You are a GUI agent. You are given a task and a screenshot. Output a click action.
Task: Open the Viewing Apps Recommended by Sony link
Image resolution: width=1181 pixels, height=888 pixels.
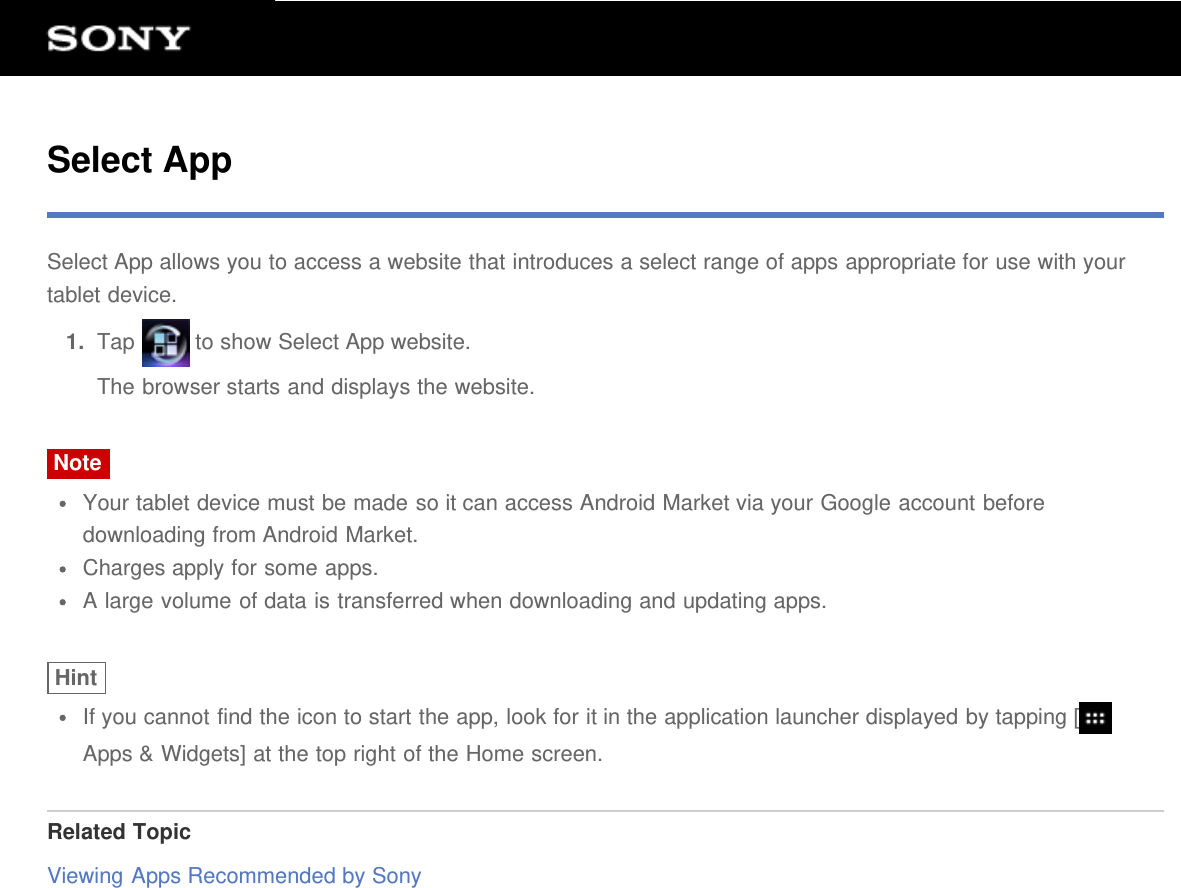click(x=234, y=875)
